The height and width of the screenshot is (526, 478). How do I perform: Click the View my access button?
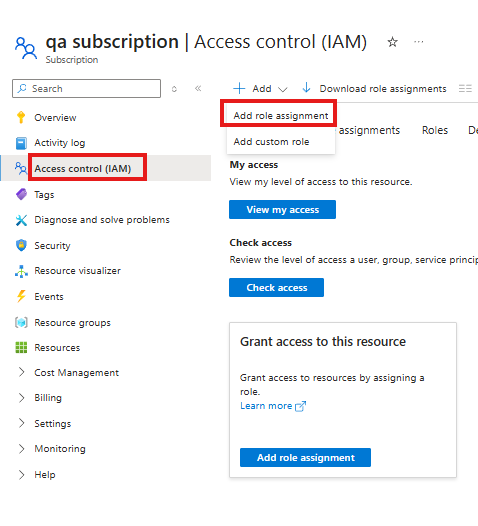pos(282,210)
